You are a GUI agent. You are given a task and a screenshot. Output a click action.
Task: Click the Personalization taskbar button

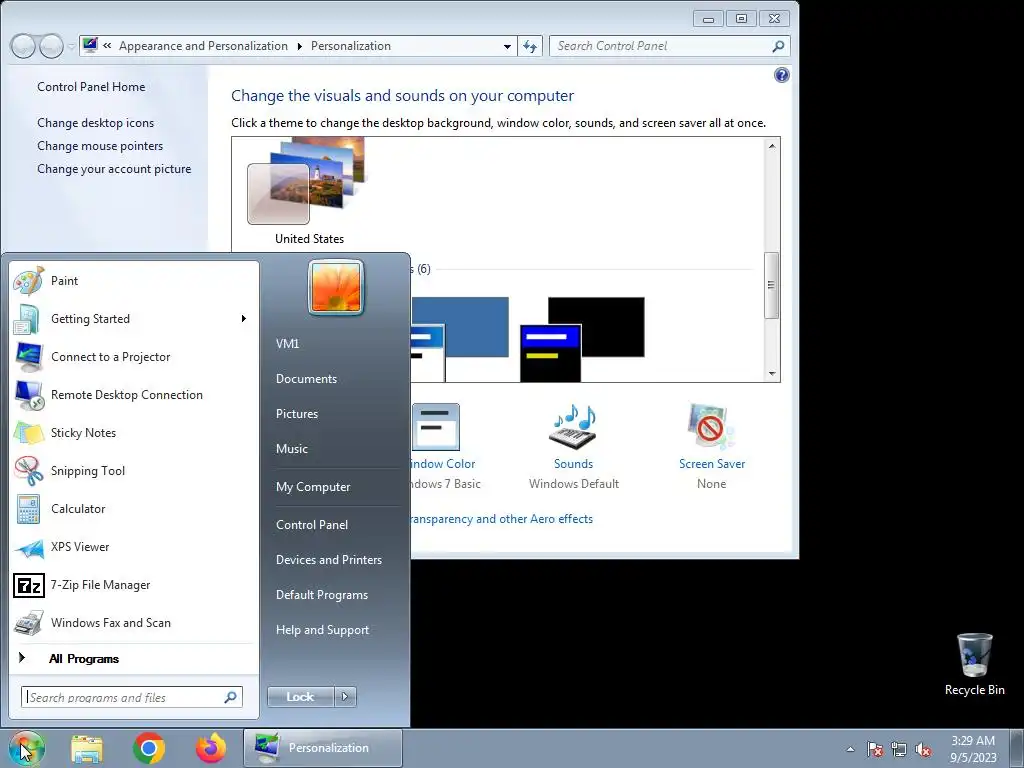(323, 748)
